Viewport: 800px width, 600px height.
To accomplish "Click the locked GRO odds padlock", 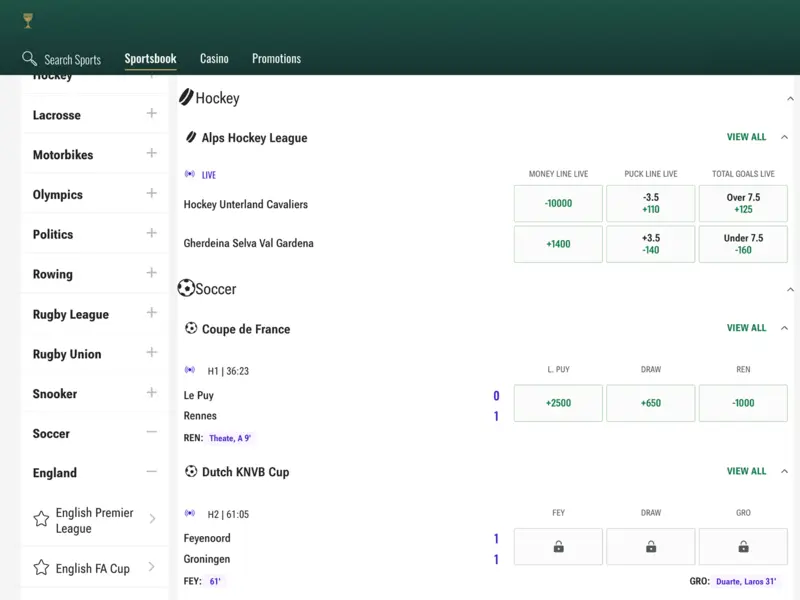I will (x=743, y=547).
